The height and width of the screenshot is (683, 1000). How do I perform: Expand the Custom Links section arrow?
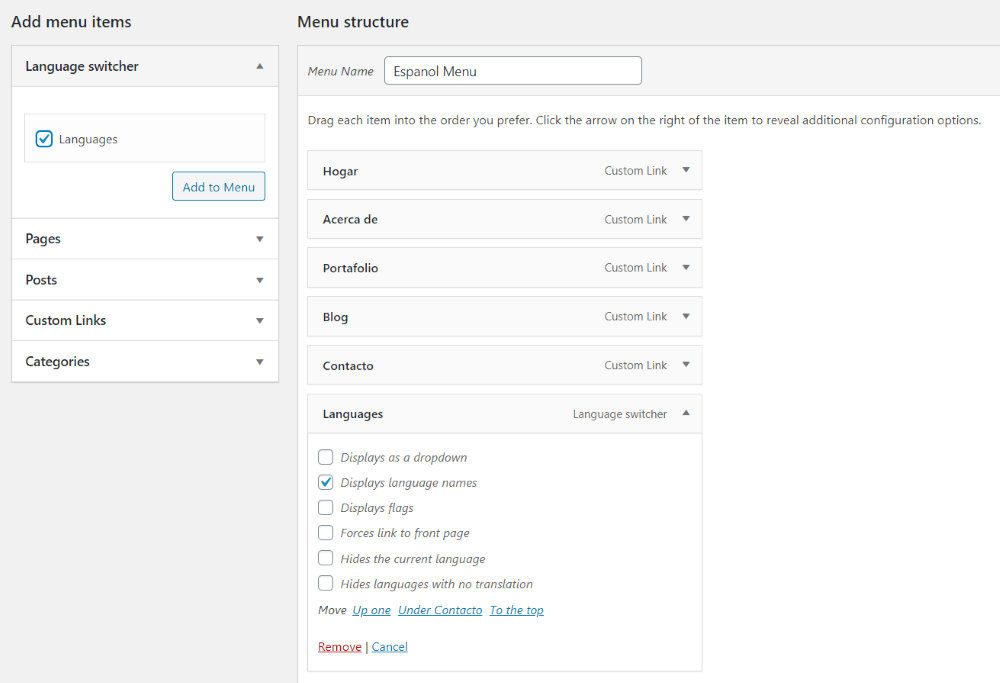coord(260,321)
